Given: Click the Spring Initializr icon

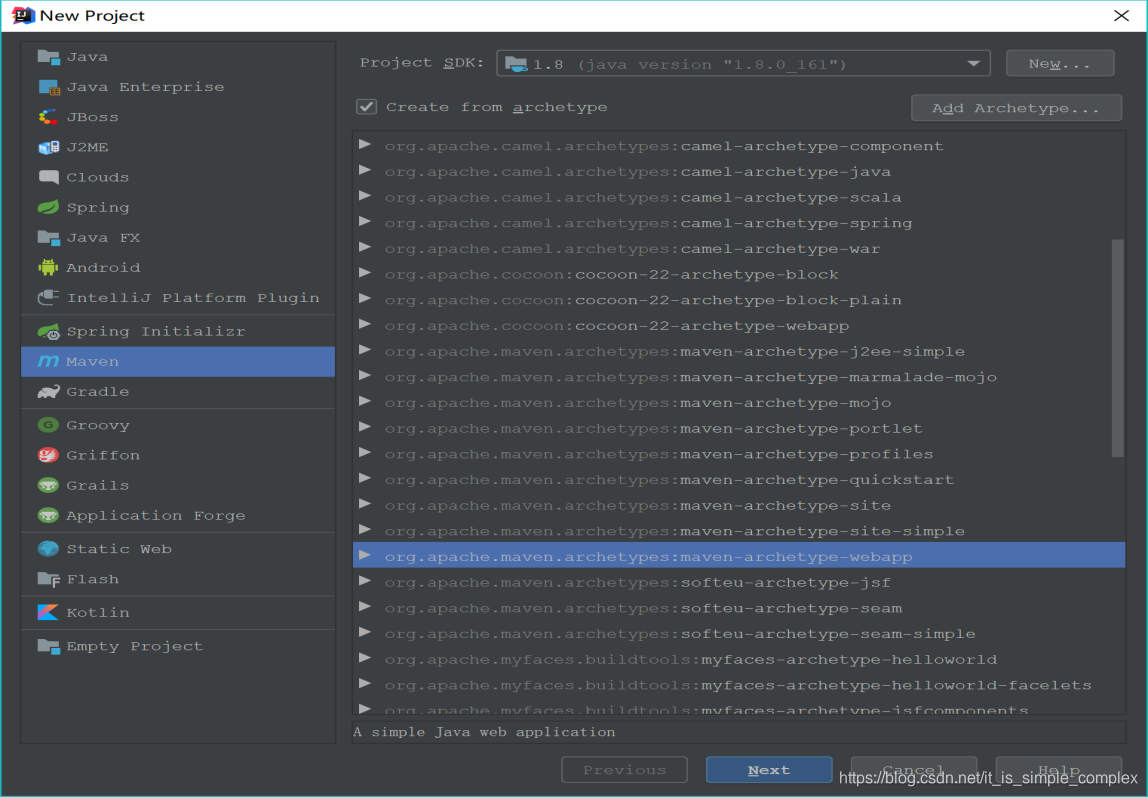Looking at the screenshot, I should [48, 332].
